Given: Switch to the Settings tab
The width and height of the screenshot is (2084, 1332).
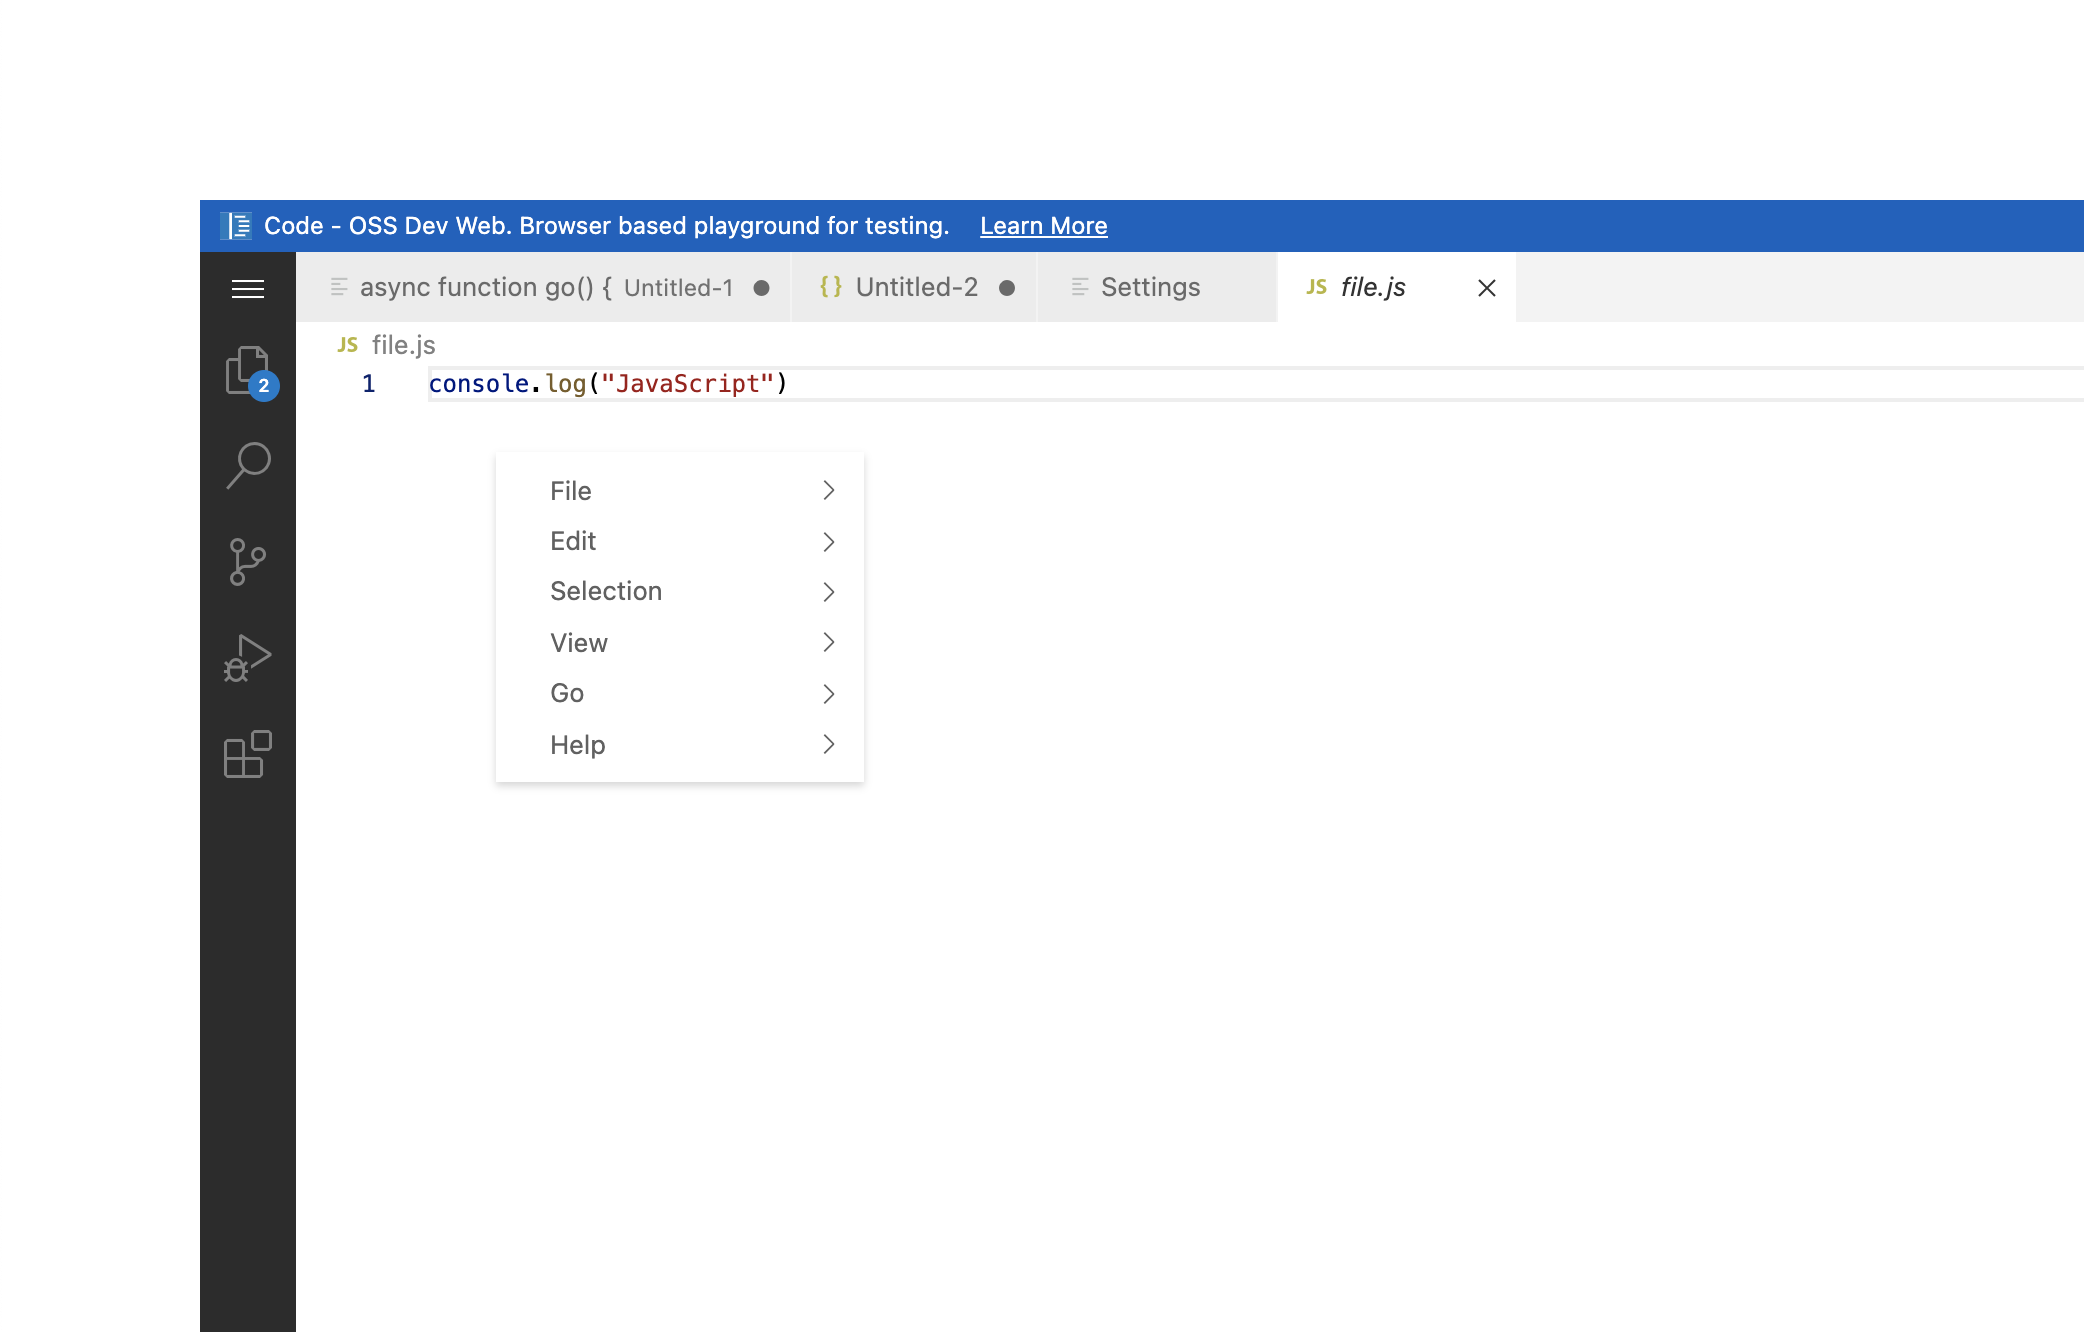Looking at the screenshot, I should [1150, 287].
